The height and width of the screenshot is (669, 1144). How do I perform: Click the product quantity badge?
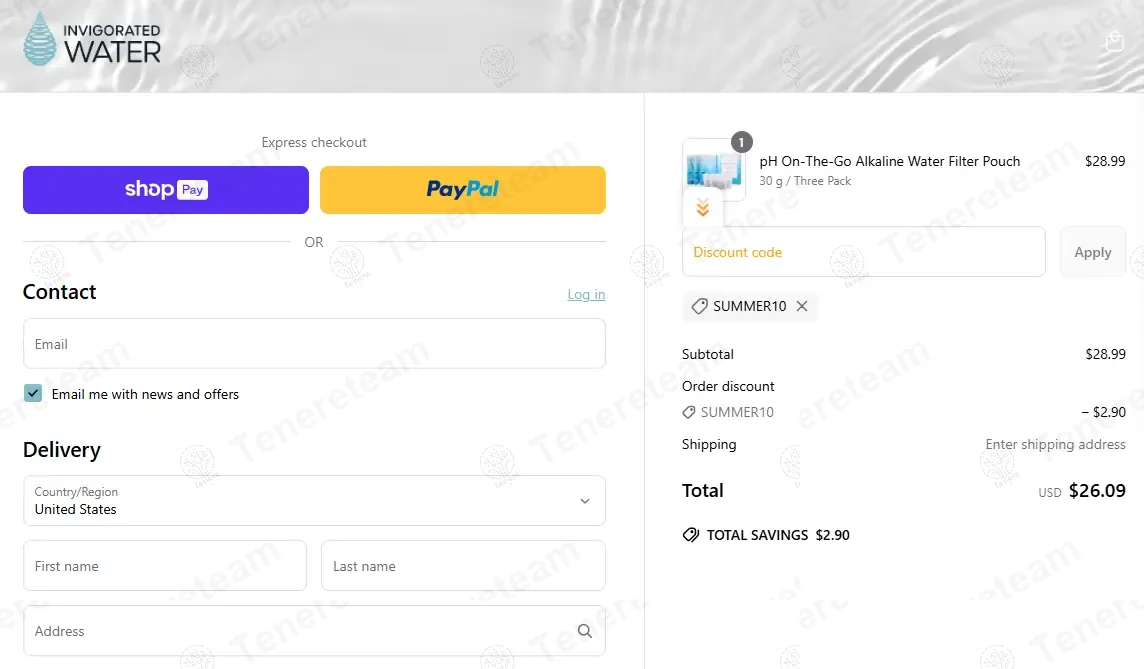741,142
